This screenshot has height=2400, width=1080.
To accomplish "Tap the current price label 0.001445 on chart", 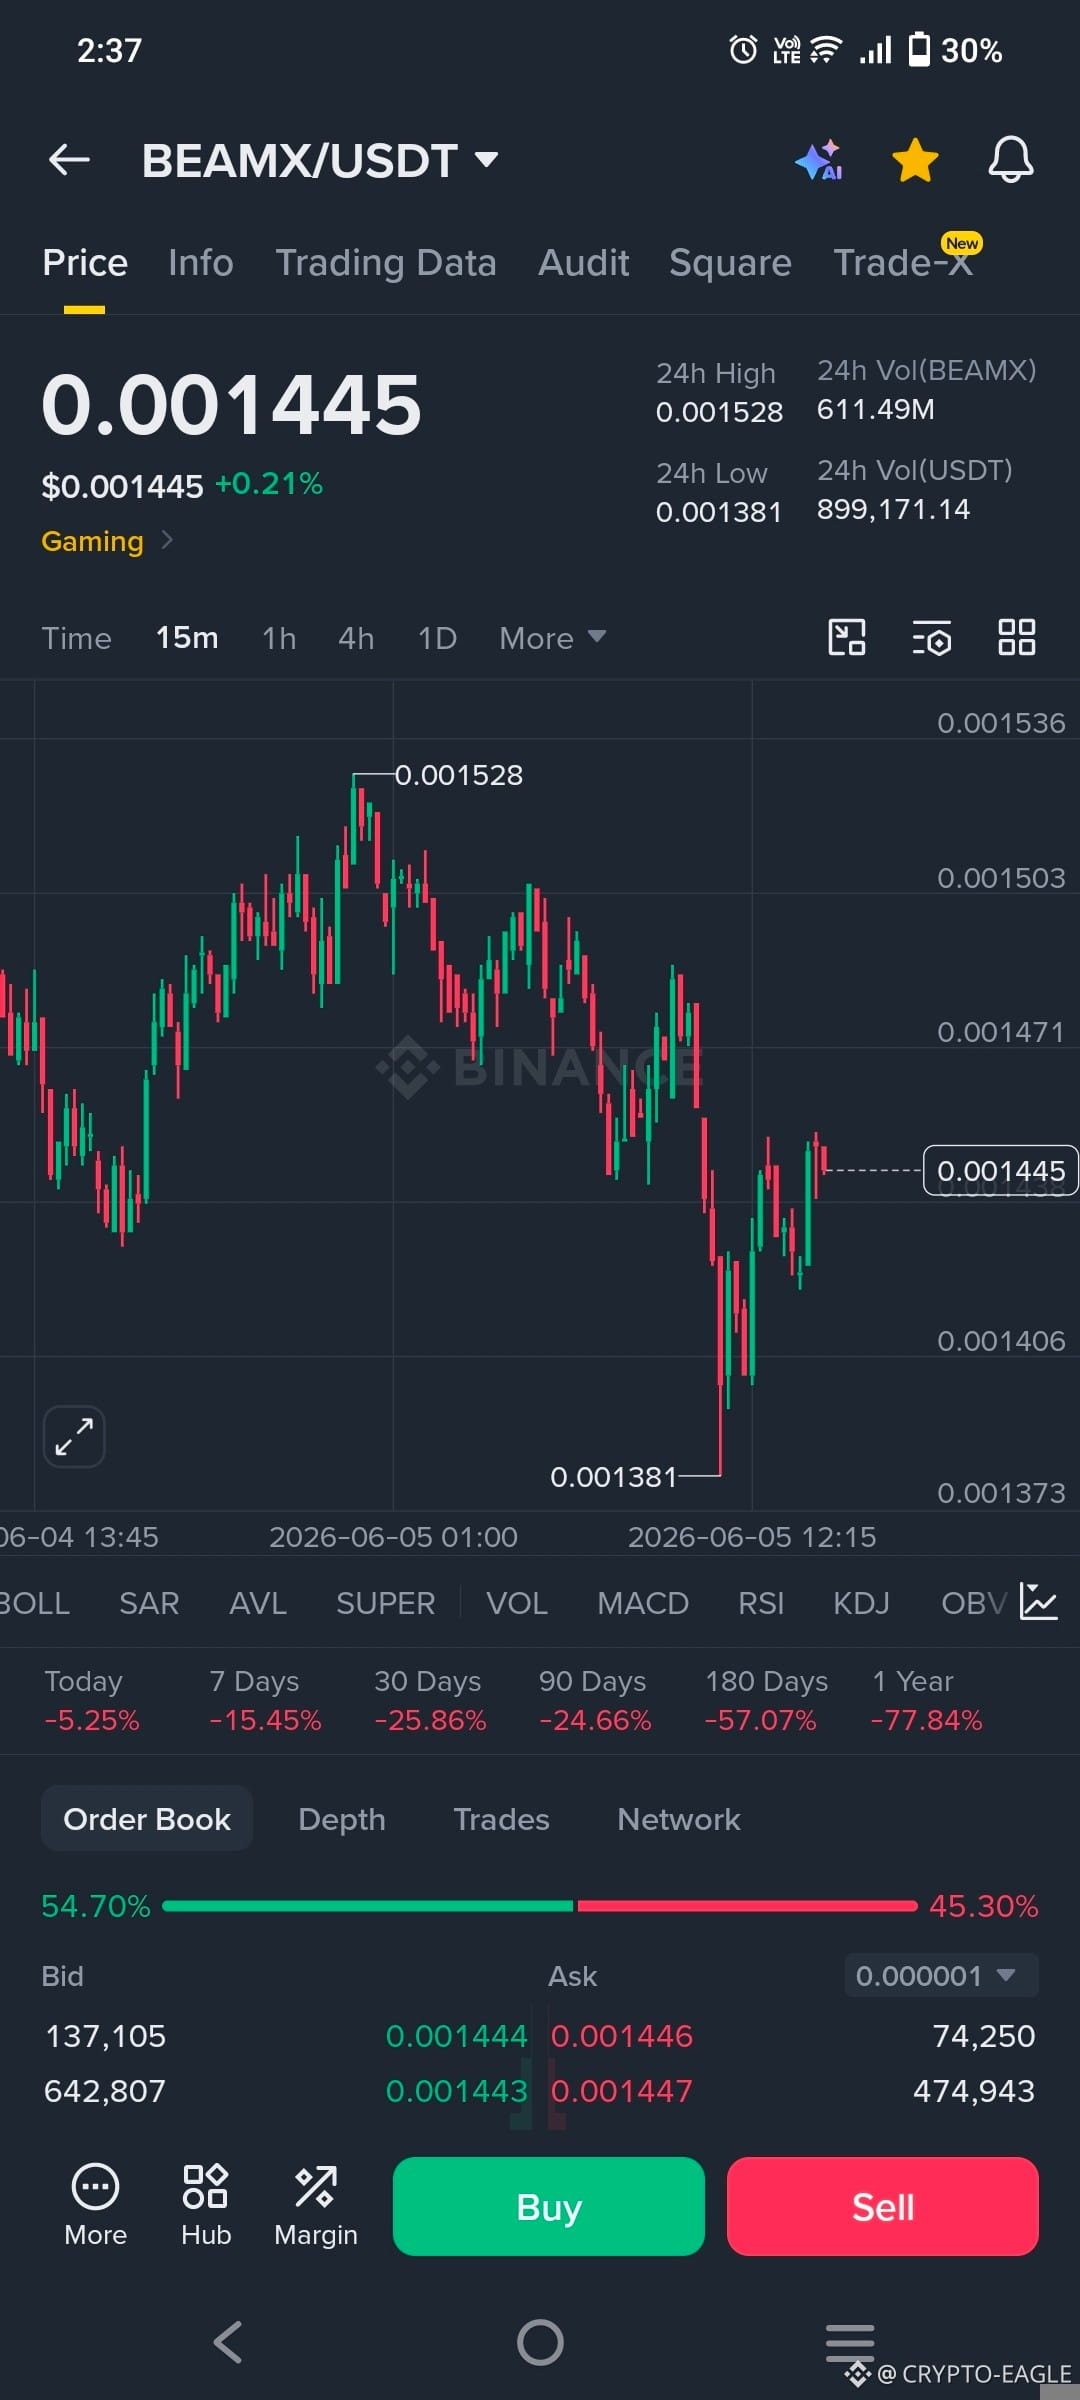I will pyautogui.click(x=1001, y=1170).
